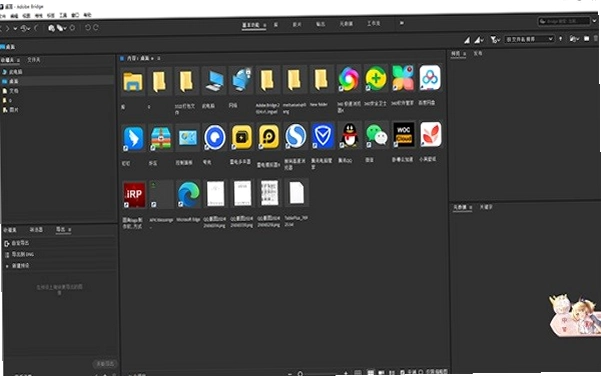Click the new folder icon near sort controls
Image resolution: width=601 pixels, height=376 pixels.
[x=574, y=39]
